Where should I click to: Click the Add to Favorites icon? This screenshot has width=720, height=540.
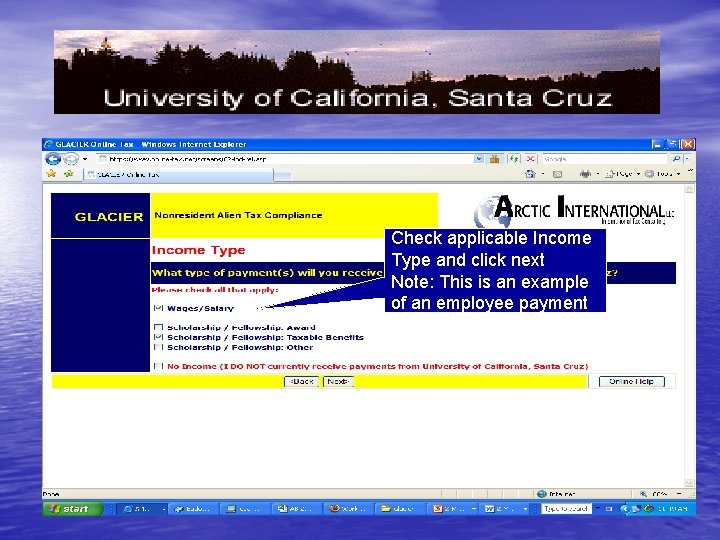(x=69, y=174)
